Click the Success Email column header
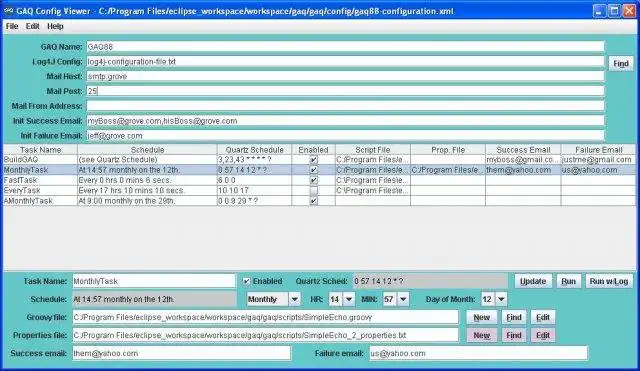 523,150
